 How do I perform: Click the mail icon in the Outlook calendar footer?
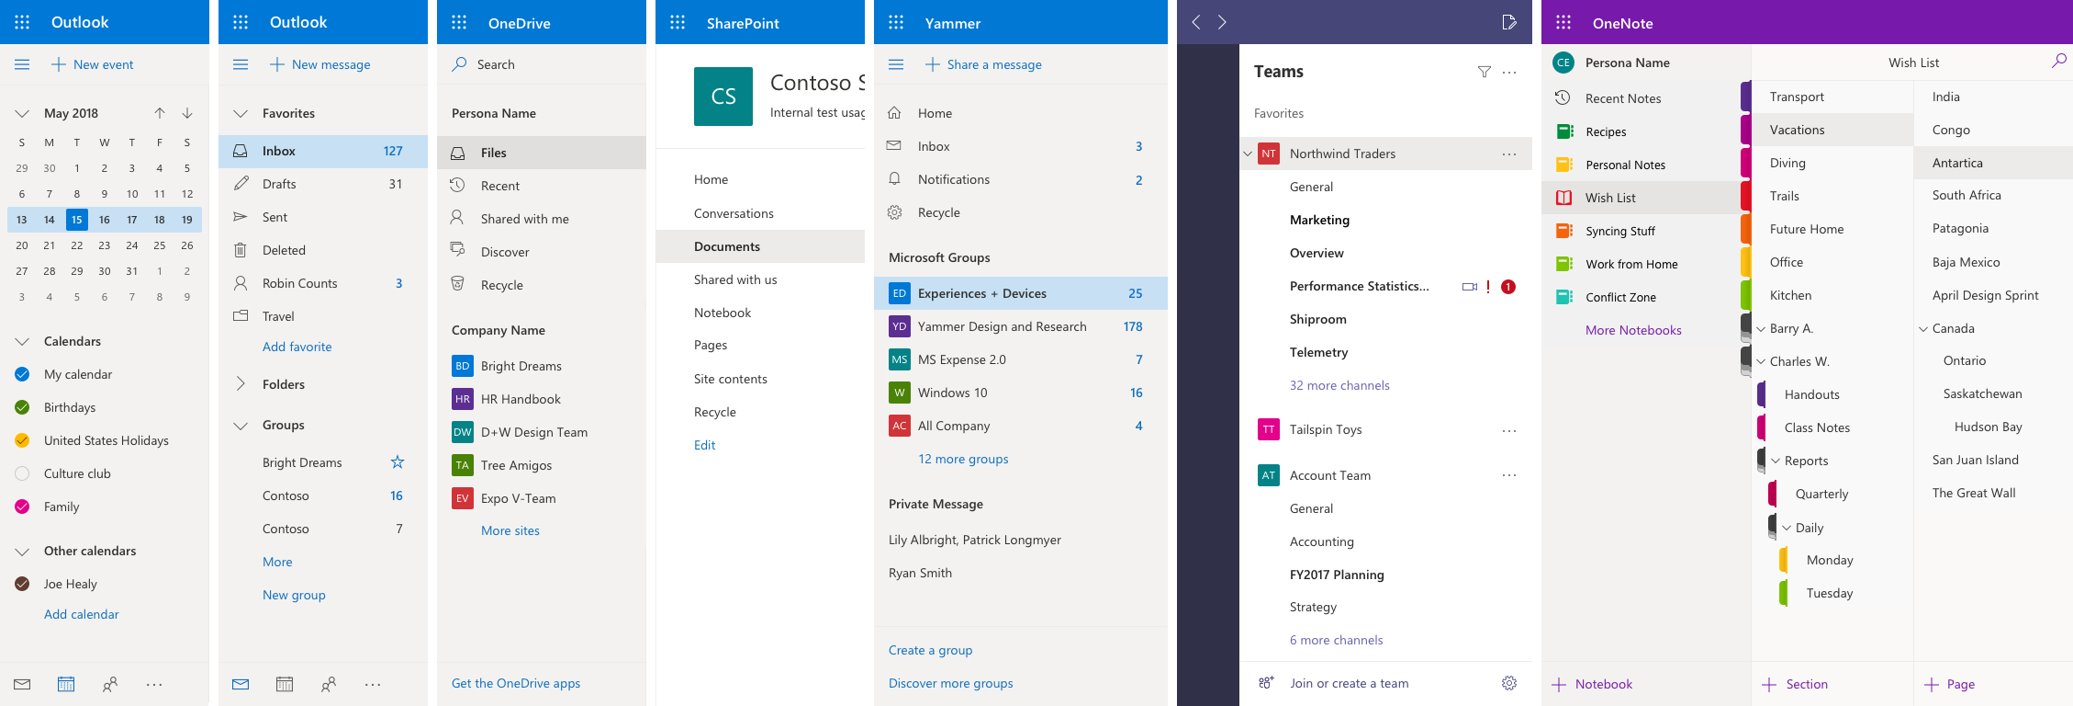click(22, 684)
